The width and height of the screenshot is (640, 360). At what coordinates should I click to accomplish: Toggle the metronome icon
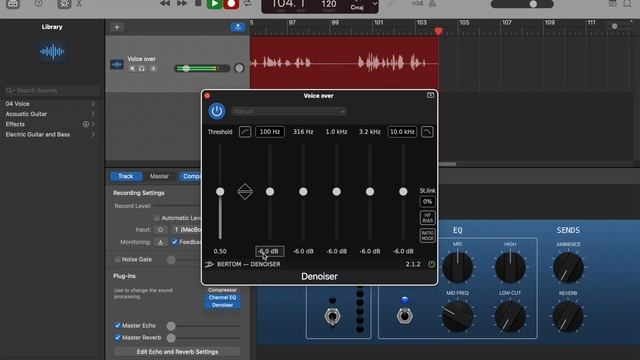432,4
